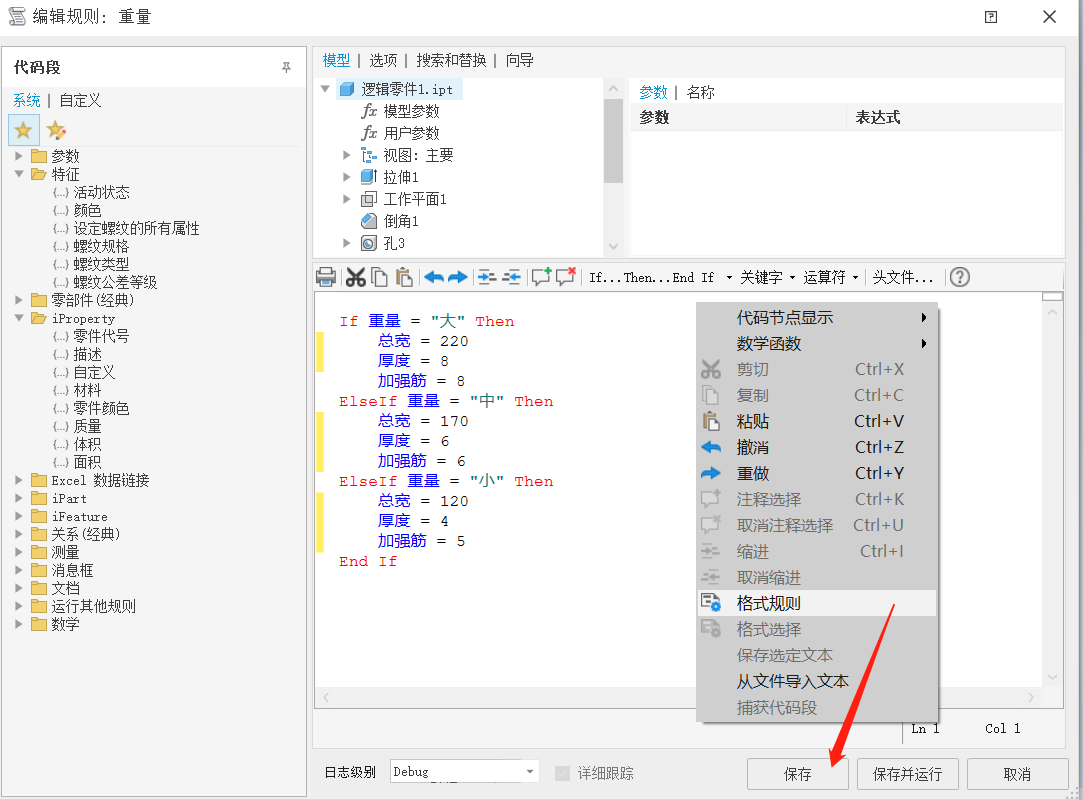1083x800 pixels.
Task: Click the copy icon in editor toolbar
Action: (x=379, y=278)
